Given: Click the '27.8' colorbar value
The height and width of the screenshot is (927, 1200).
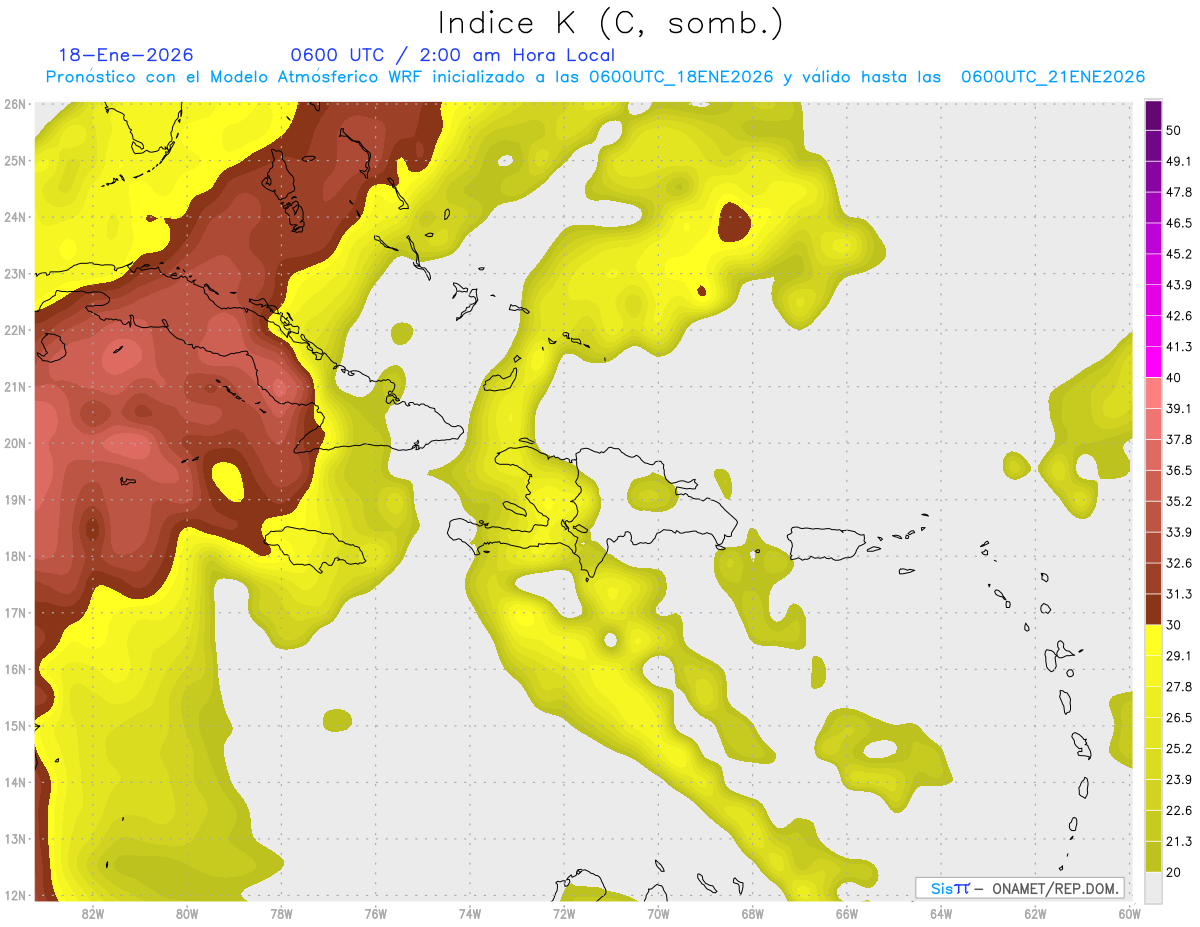Looking at the screenshot, I should 1179,687.
